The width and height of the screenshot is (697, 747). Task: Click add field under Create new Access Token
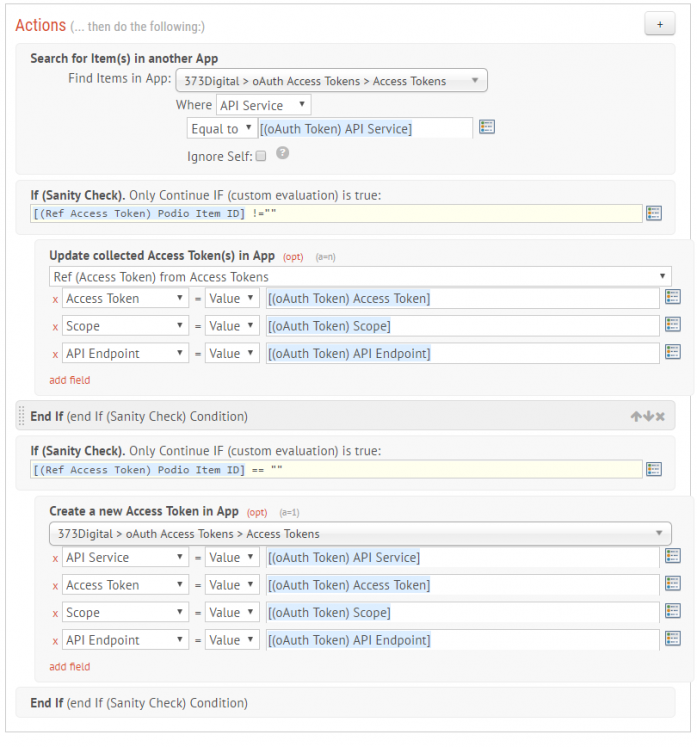click(x=70, y=666)
